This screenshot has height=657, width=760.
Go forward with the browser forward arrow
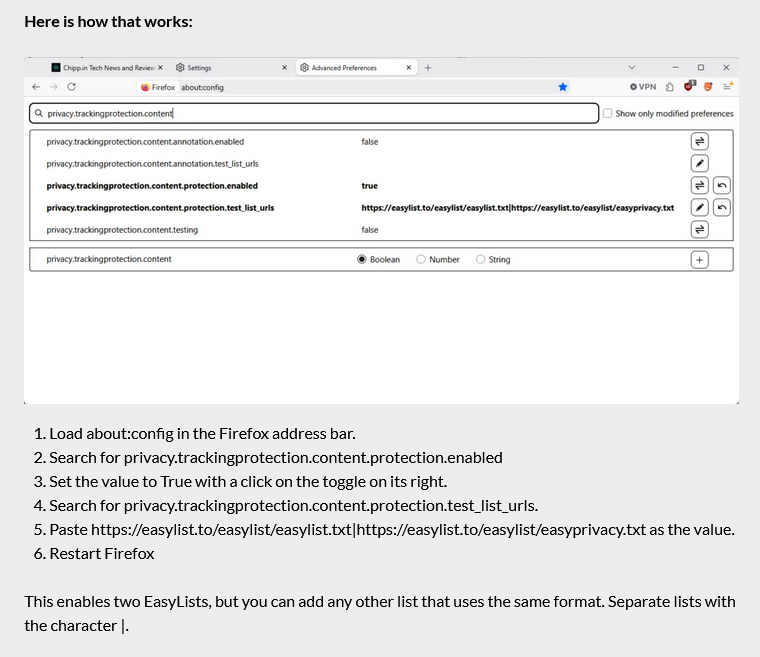coord(54,87)
